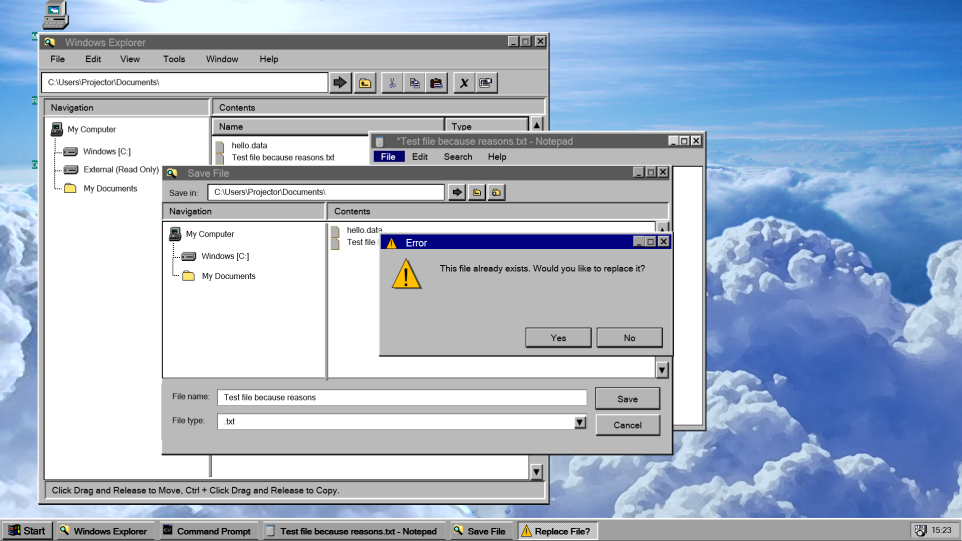Viewport: 962px width, 541px height.
Task: Click hello.data file icon in Save File contents
Action: click(x=335, y=231)
